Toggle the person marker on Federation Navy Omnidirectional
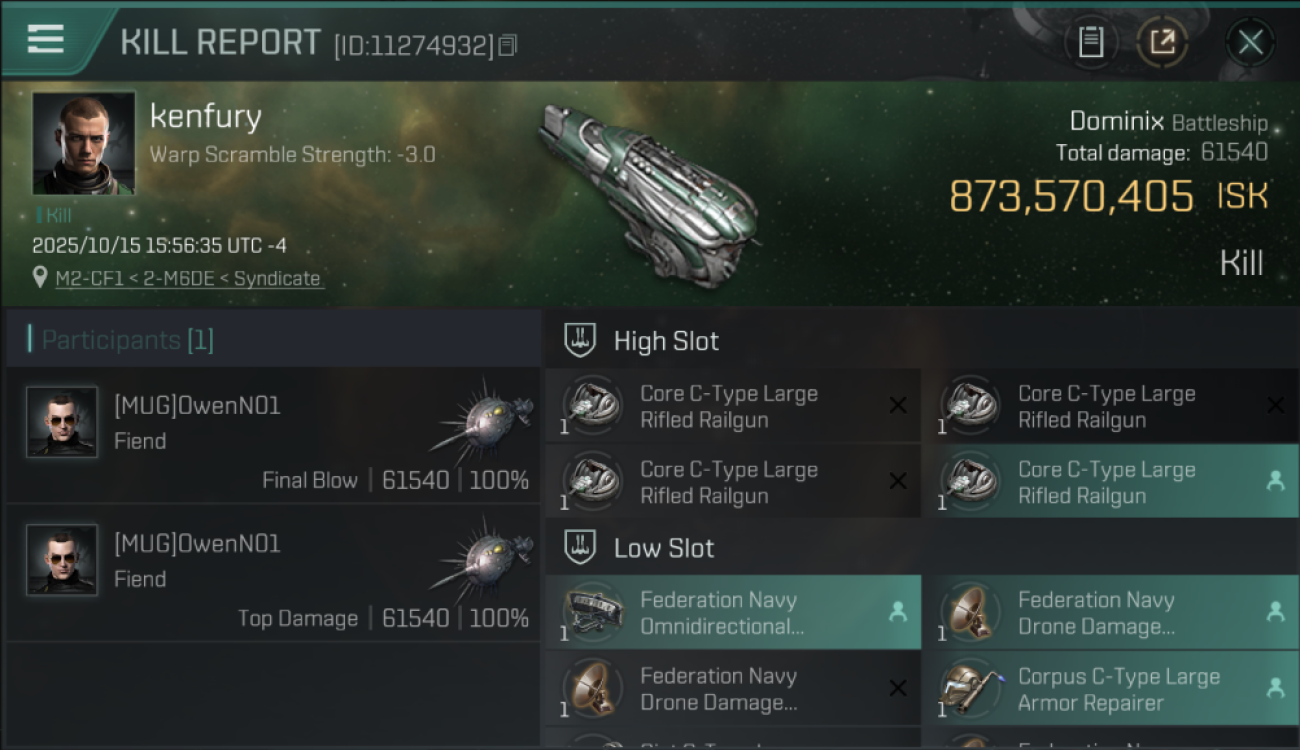Viewport: 1300px width, 750px height. point(897,612)
